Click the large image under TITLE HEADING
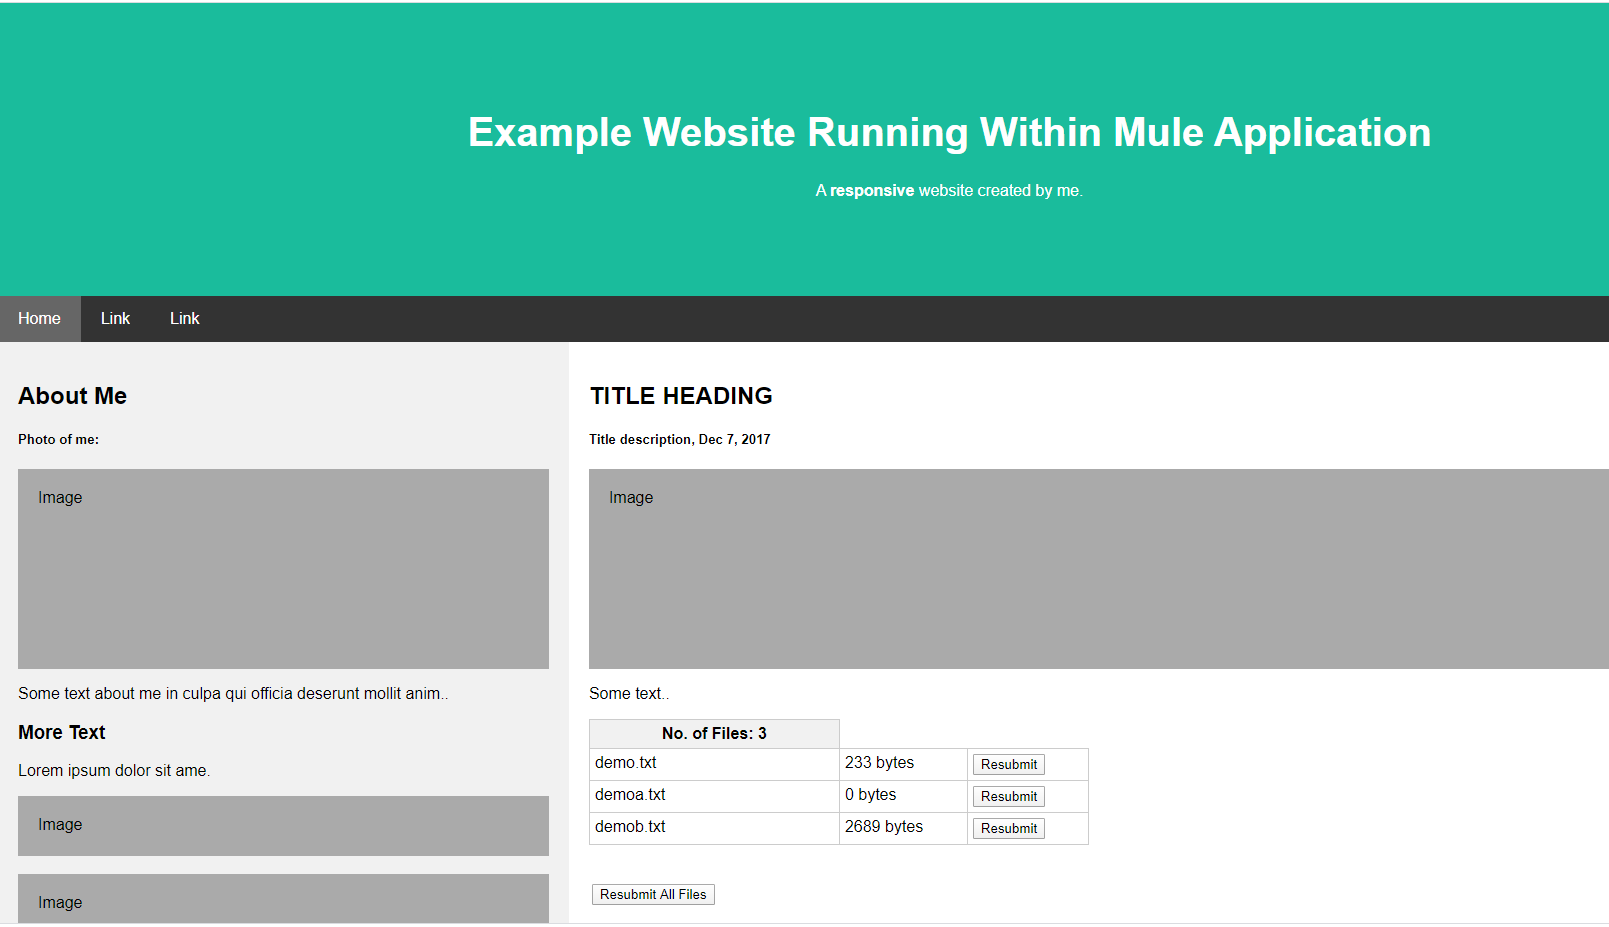 coord(1099,569)
